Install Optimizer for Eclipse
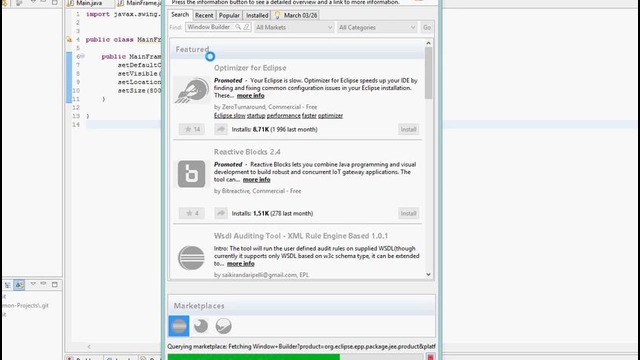The height and width of the screenshot is (360, 640). [408, 129]
